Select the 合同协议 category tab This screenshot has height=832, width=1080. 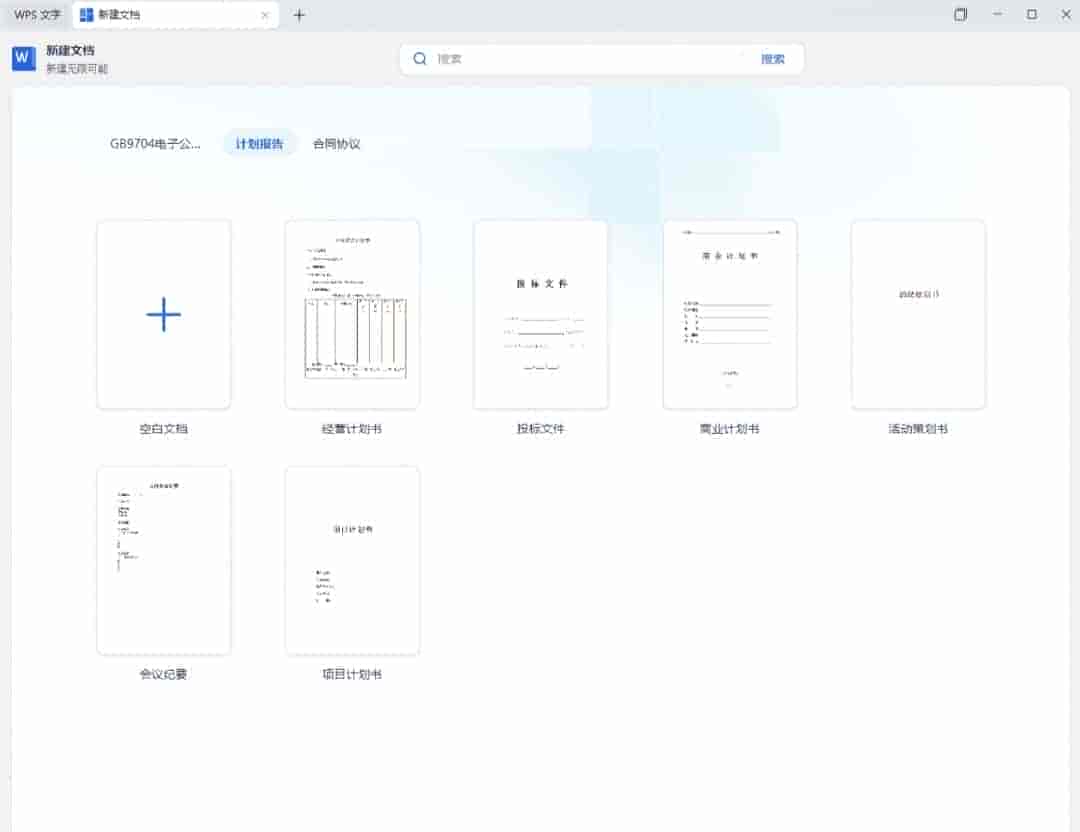[x=336, y=144]
